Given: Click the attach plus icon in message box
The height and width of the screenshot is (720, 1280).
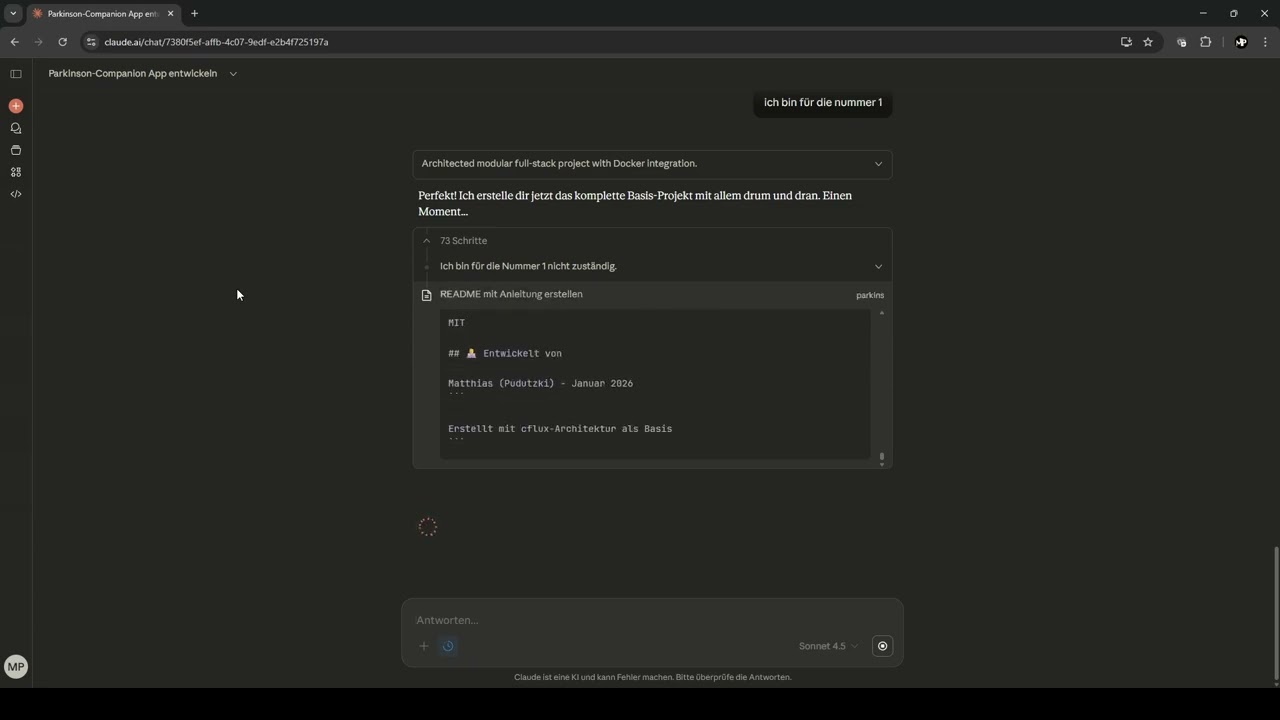Looking at the screenshot, I should (x=424, y=646).
